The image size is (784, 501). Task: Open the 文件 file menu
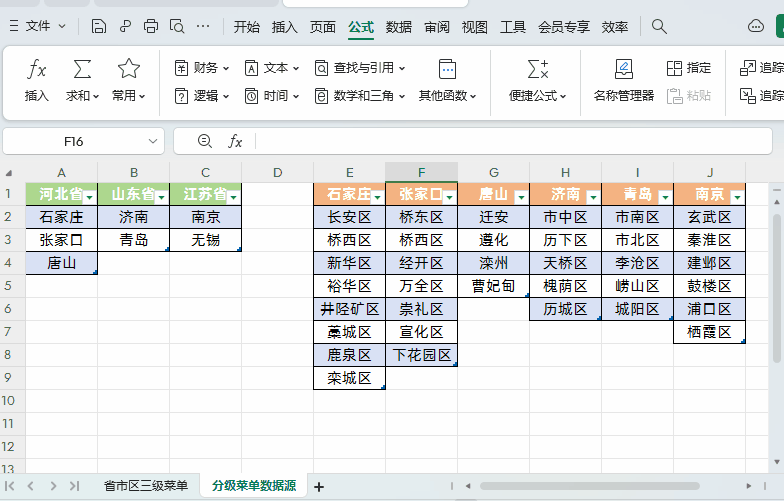(x=38, y=26)
